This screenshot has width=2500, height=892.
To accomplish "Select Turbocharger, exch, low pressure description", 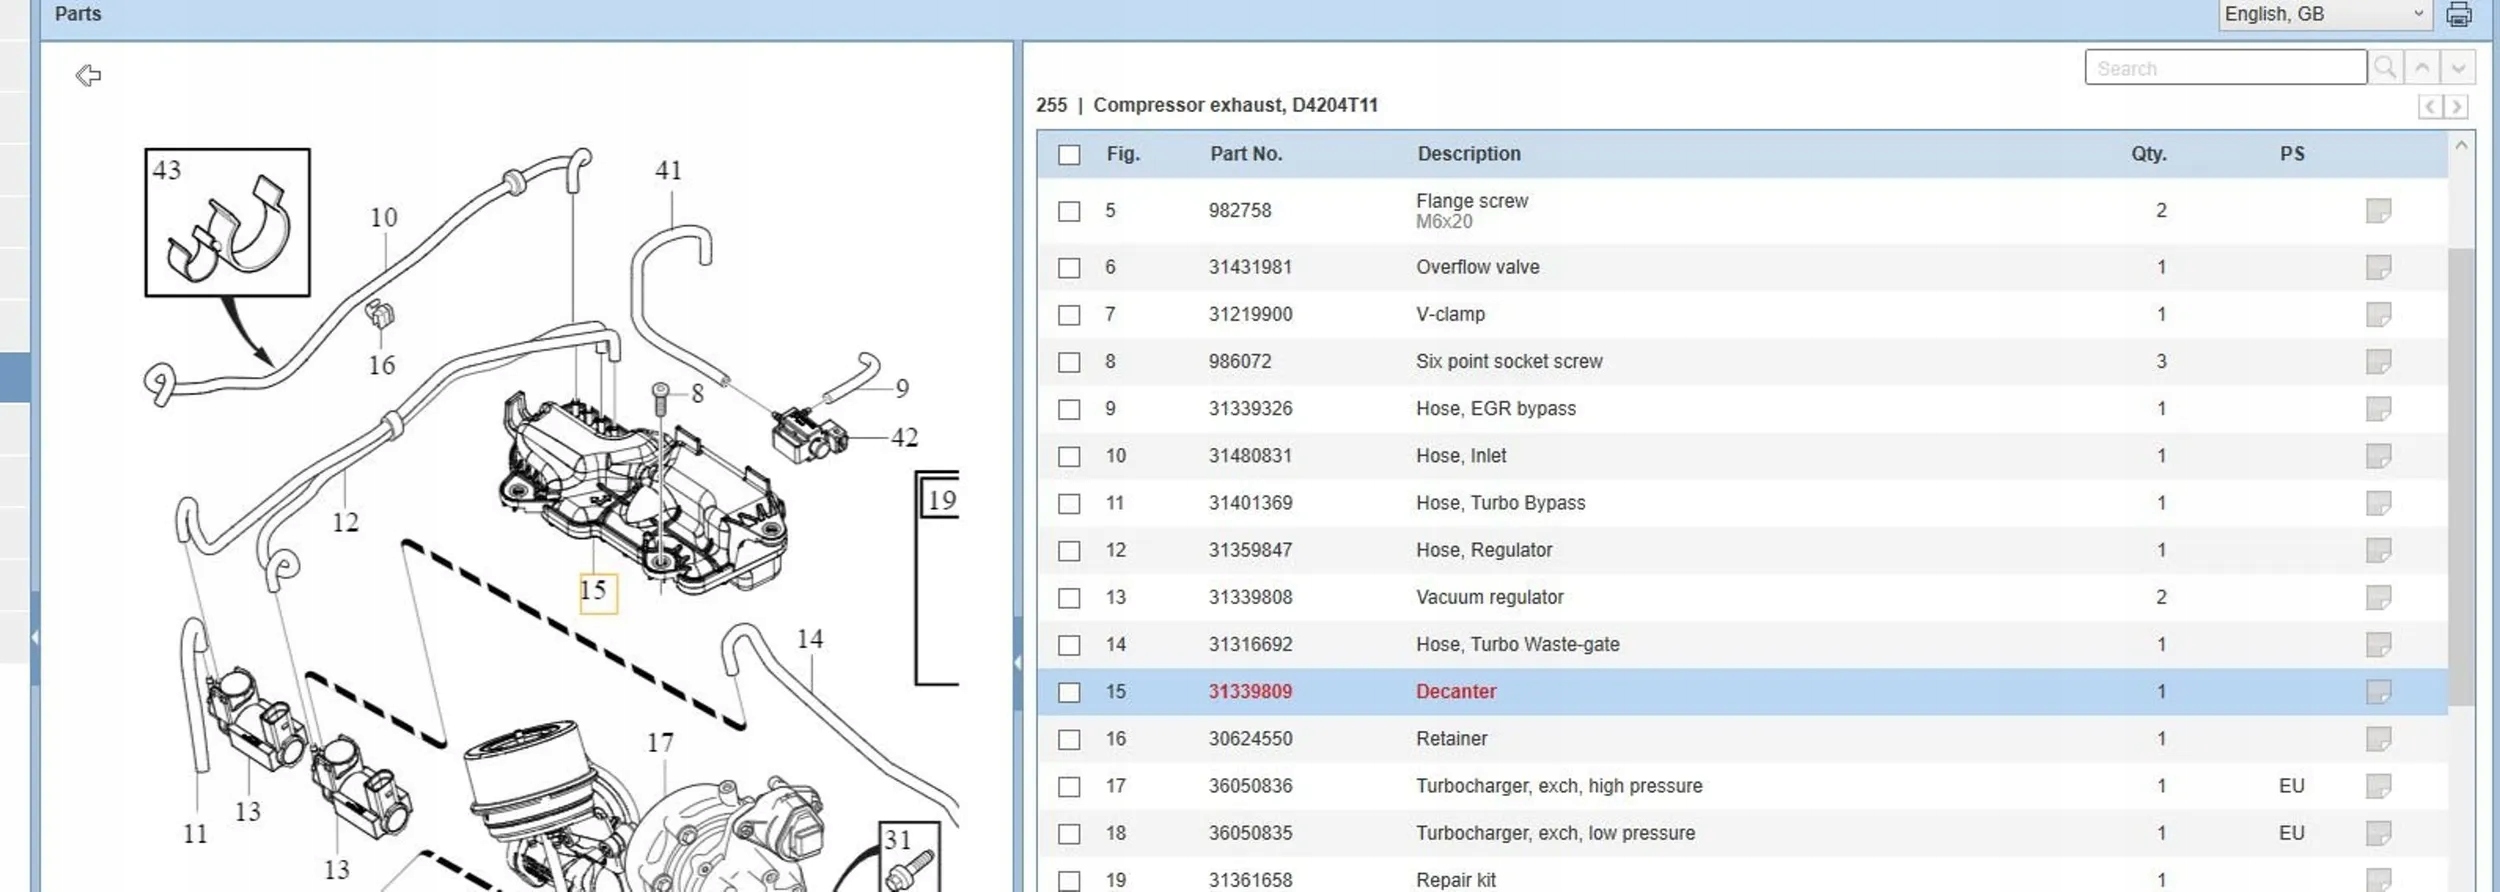I will (x=1555, y=833).
